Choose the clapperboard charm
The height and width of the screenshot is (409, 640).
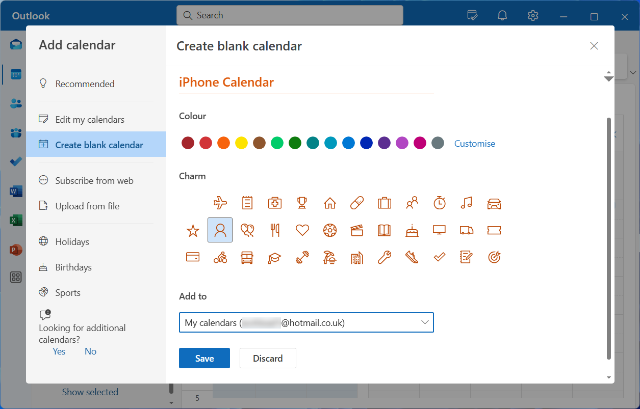click(x=357, y=231)
